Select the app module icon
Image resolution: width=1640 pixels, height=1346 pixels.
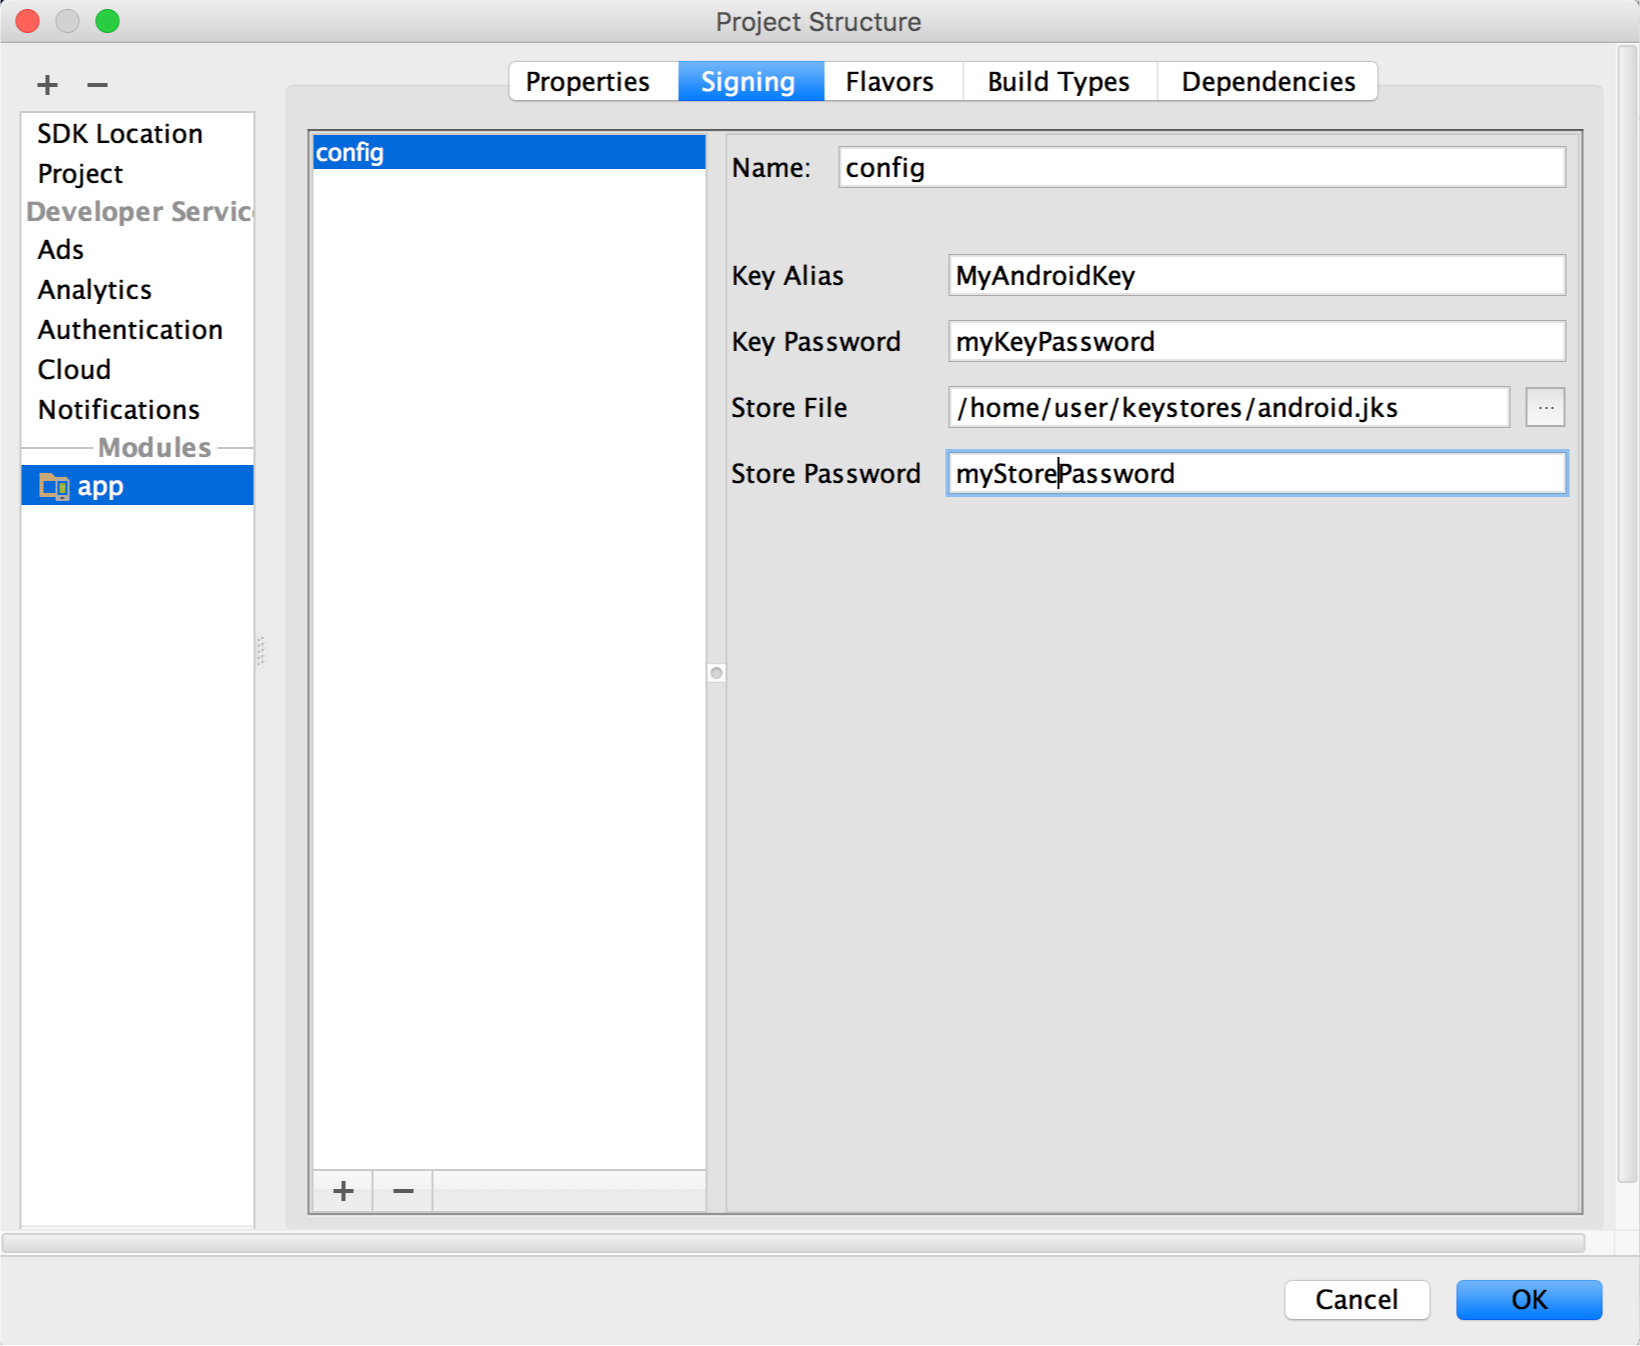click(x=54, y=487)
